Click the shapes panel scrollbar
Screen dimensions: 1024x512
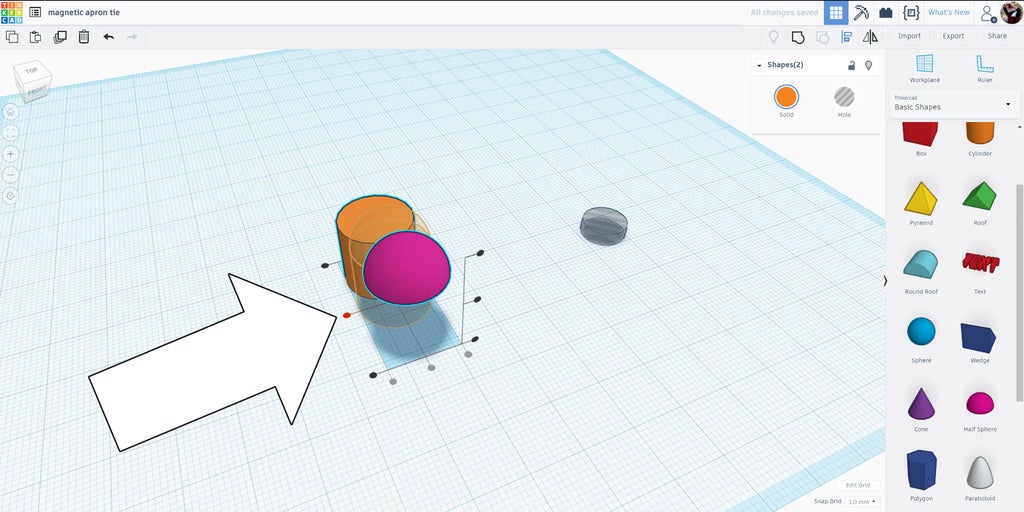(x=1021, y=294)
